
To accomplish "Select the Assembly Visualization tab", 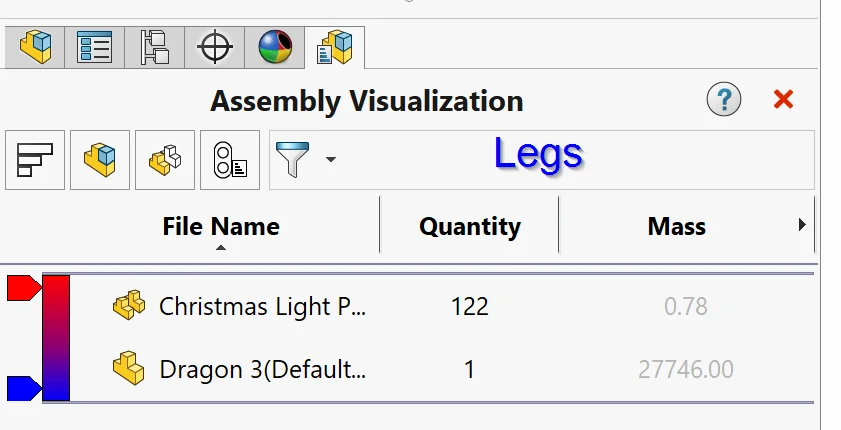I will [x=335, y=47].
